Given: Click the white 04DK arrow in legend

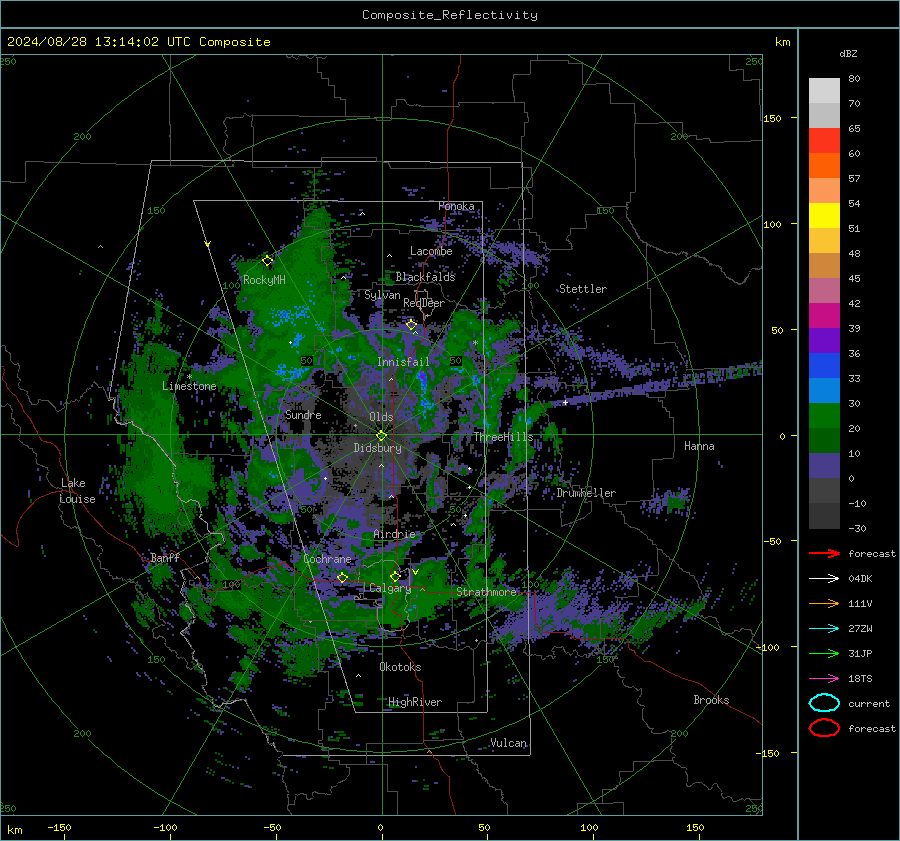Looking at the screenshot, I should point(824,579).
